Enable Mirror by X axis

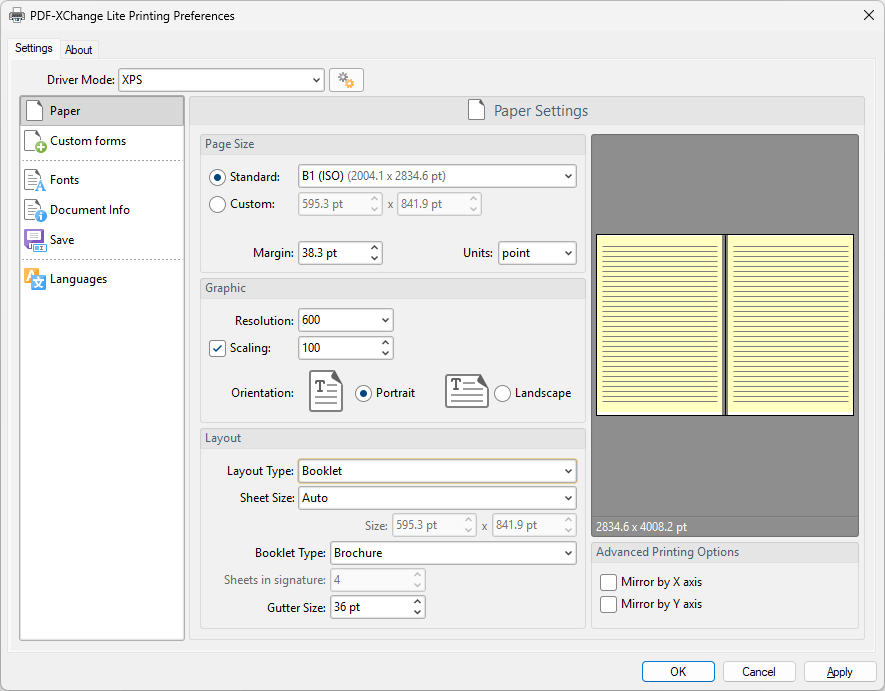pyautogui.click(x=608, y=582)
